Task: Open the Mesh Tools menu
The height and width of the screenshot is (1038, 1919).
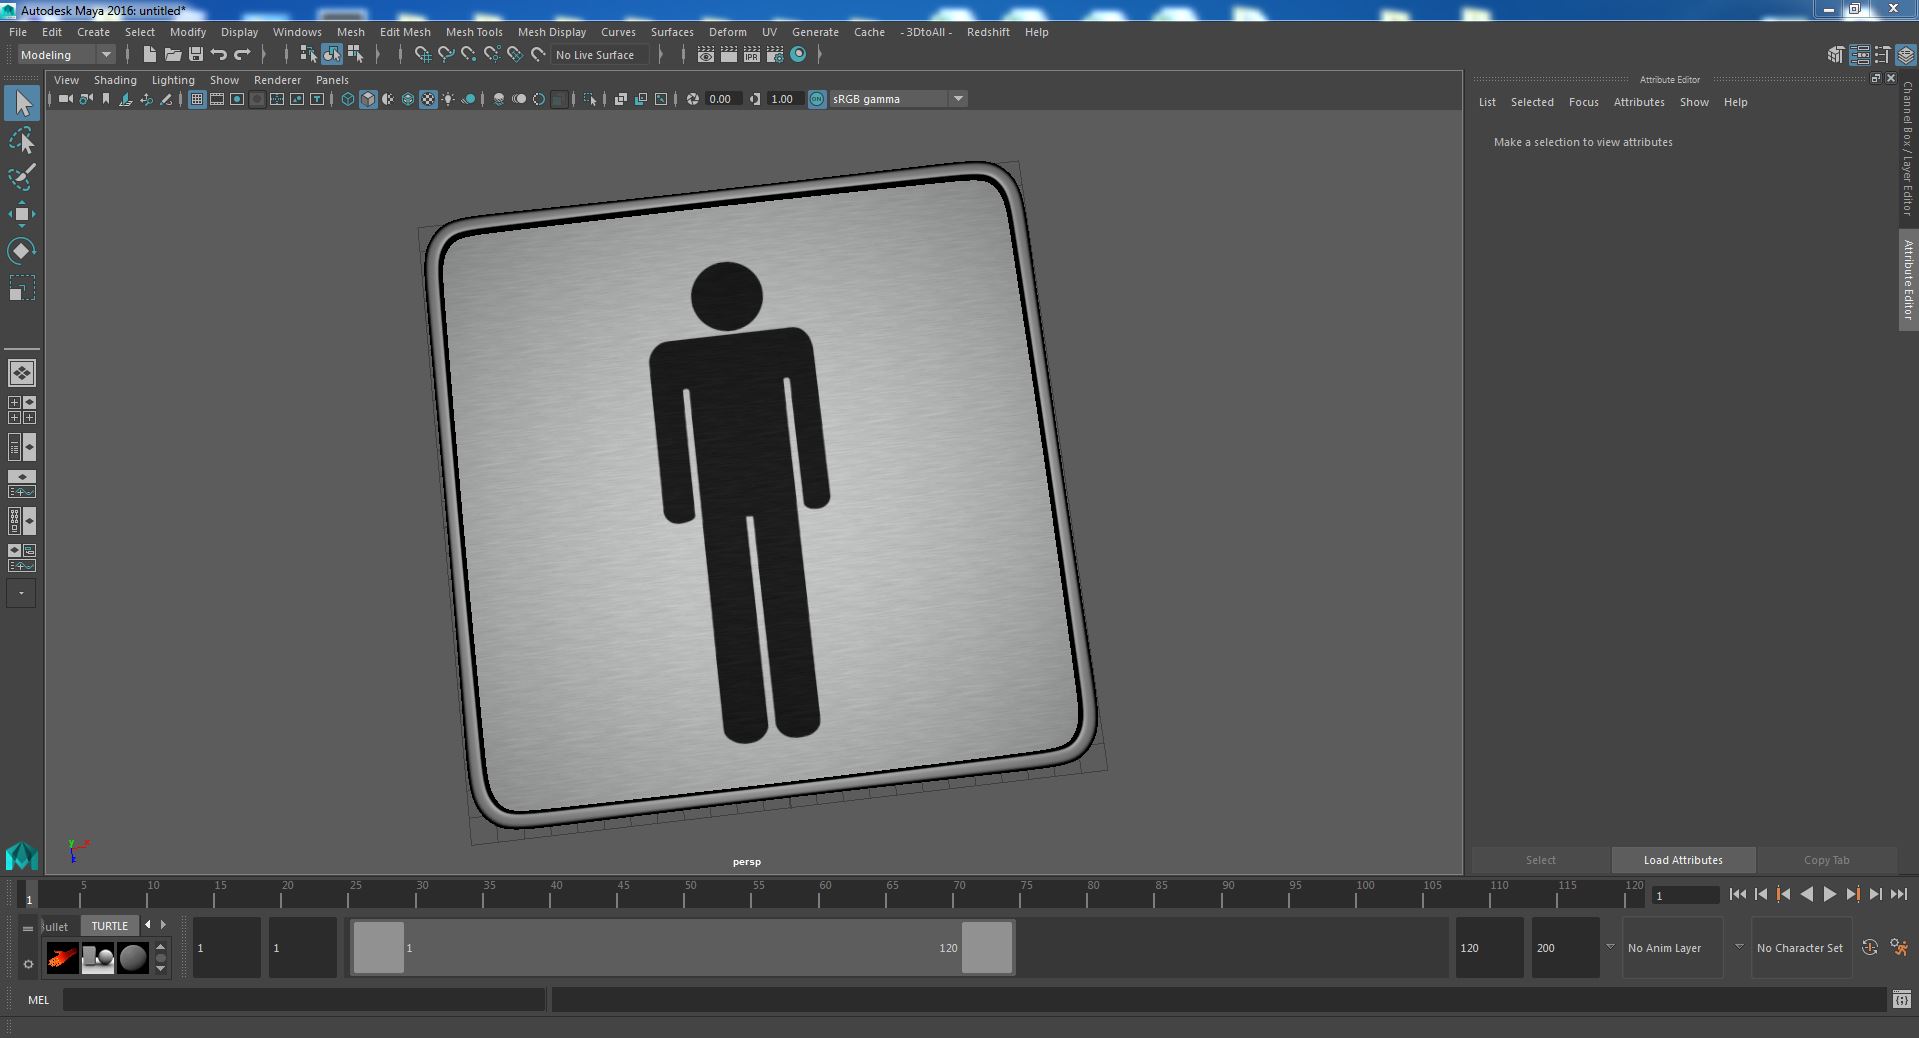Action: 473,32
